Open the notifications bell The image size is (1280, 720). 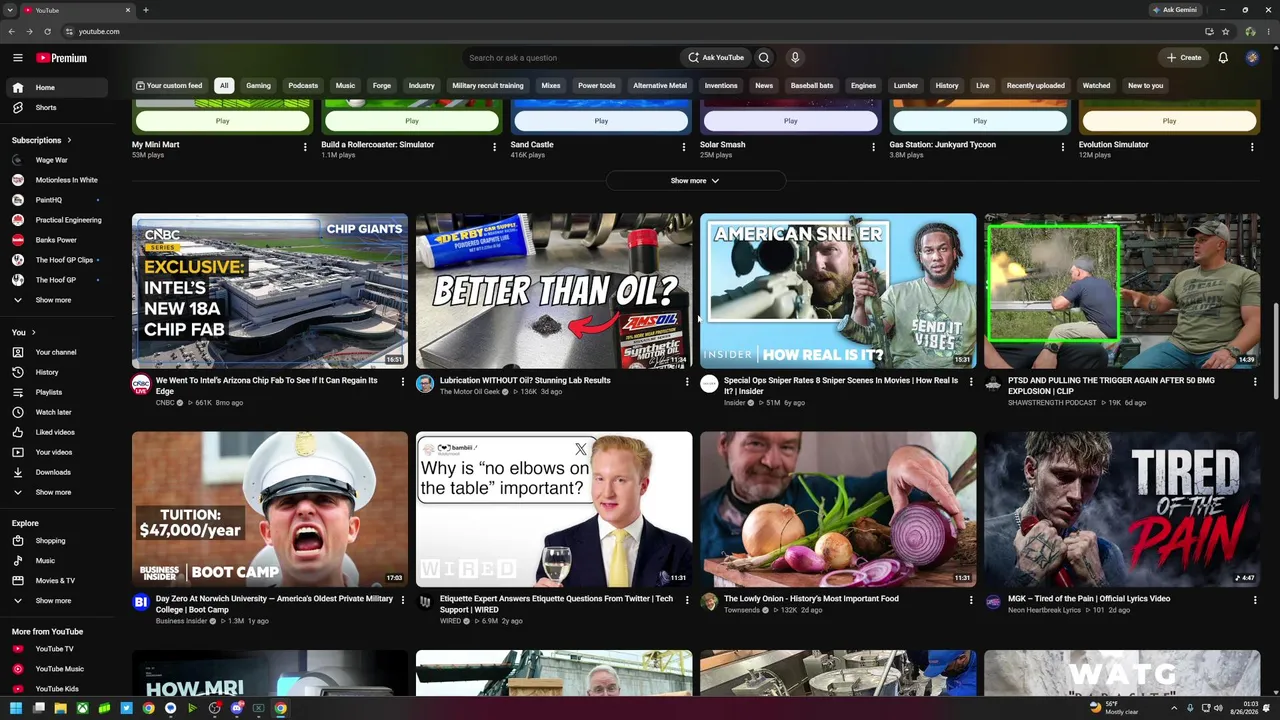click(1223, 58)
